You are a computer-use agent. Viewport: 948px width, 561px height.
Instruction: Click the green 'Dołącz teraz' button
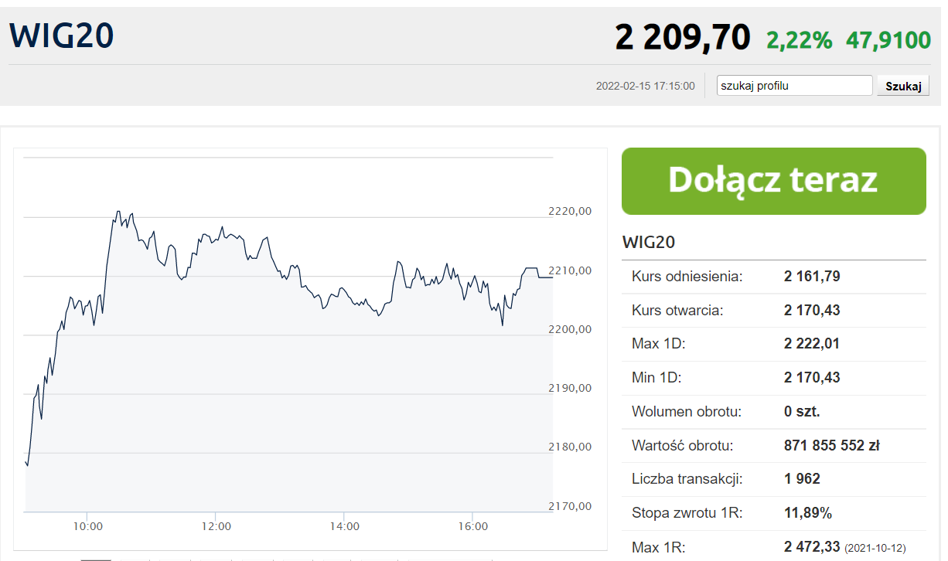(774, 181)
